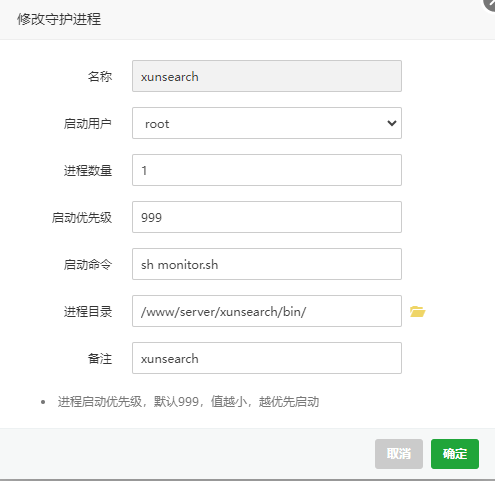Click the 名称 field containing xunsearch
This screenshot has height=481, width=495.
coord(267,76)
